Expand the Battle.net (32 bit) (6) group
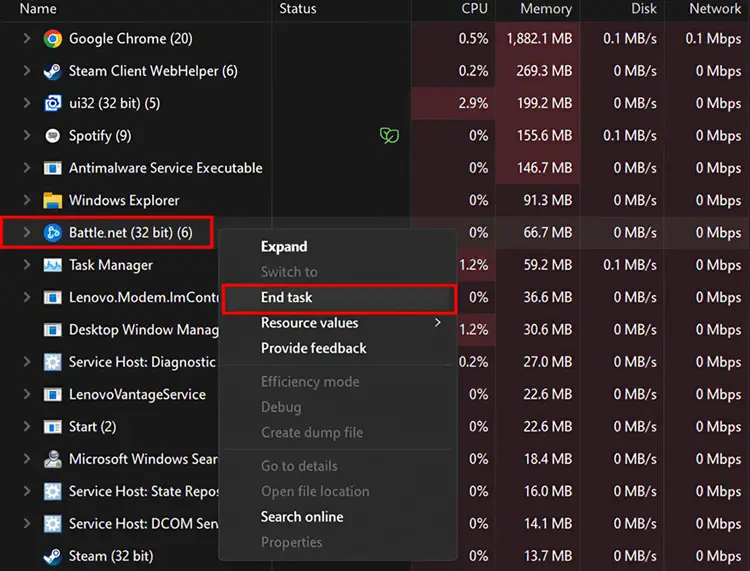This screenshot has height=571, width=750. (27, 233)
